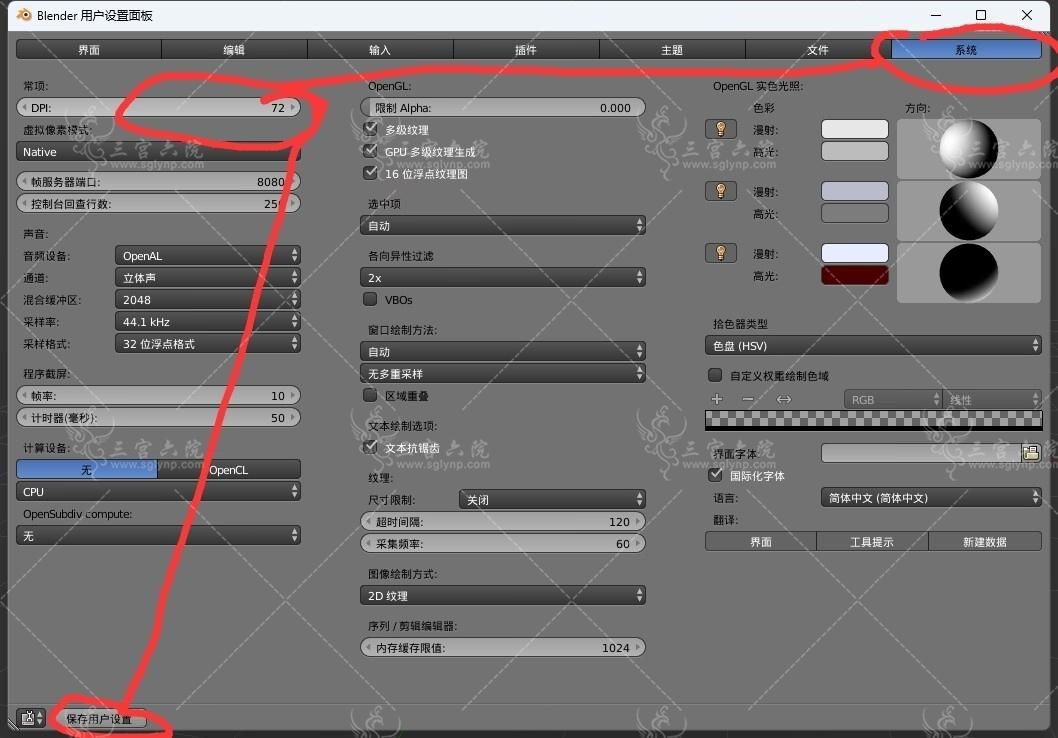Toggle the lamp beside the dark red specular swatch
Viewport: 1058px width, 738px height.
[x=721, y=253]
